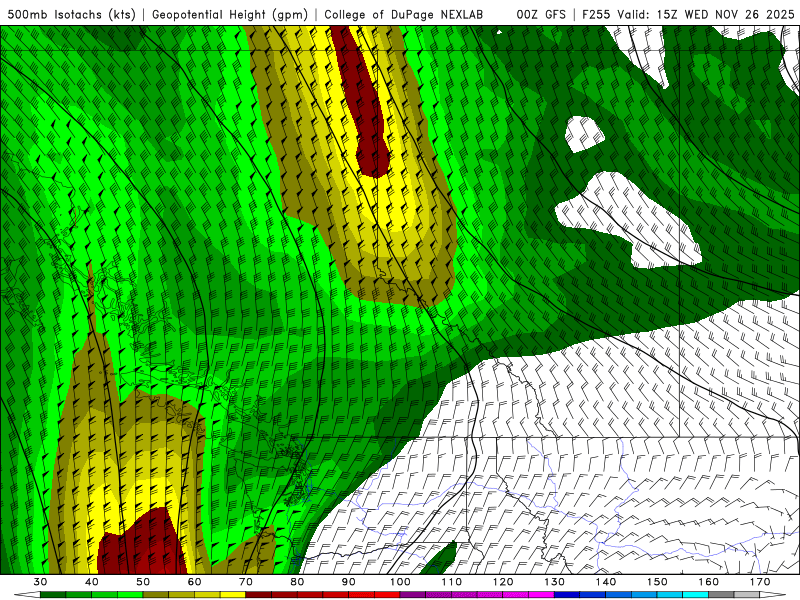Screen dimensions: 800x600
Task: Click the "500mb Isotachs (kts)" title text
Action: click(72, 14)
